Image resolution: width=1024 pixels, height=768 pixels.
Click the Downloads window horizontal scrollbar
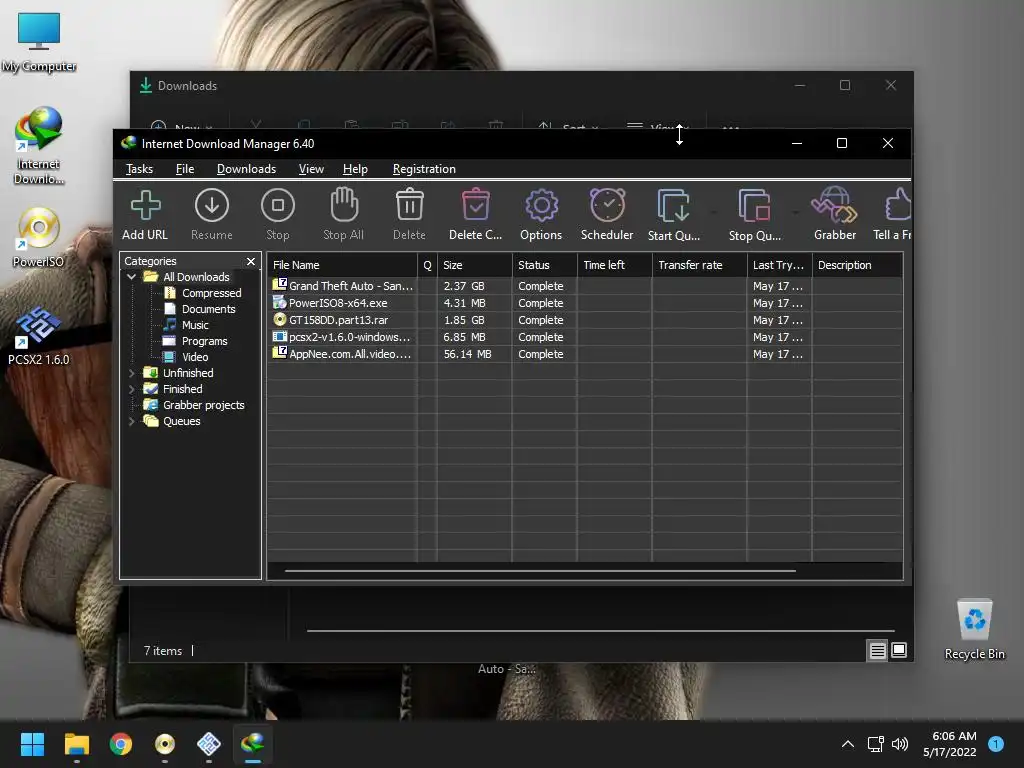click(x=601, y=631)
